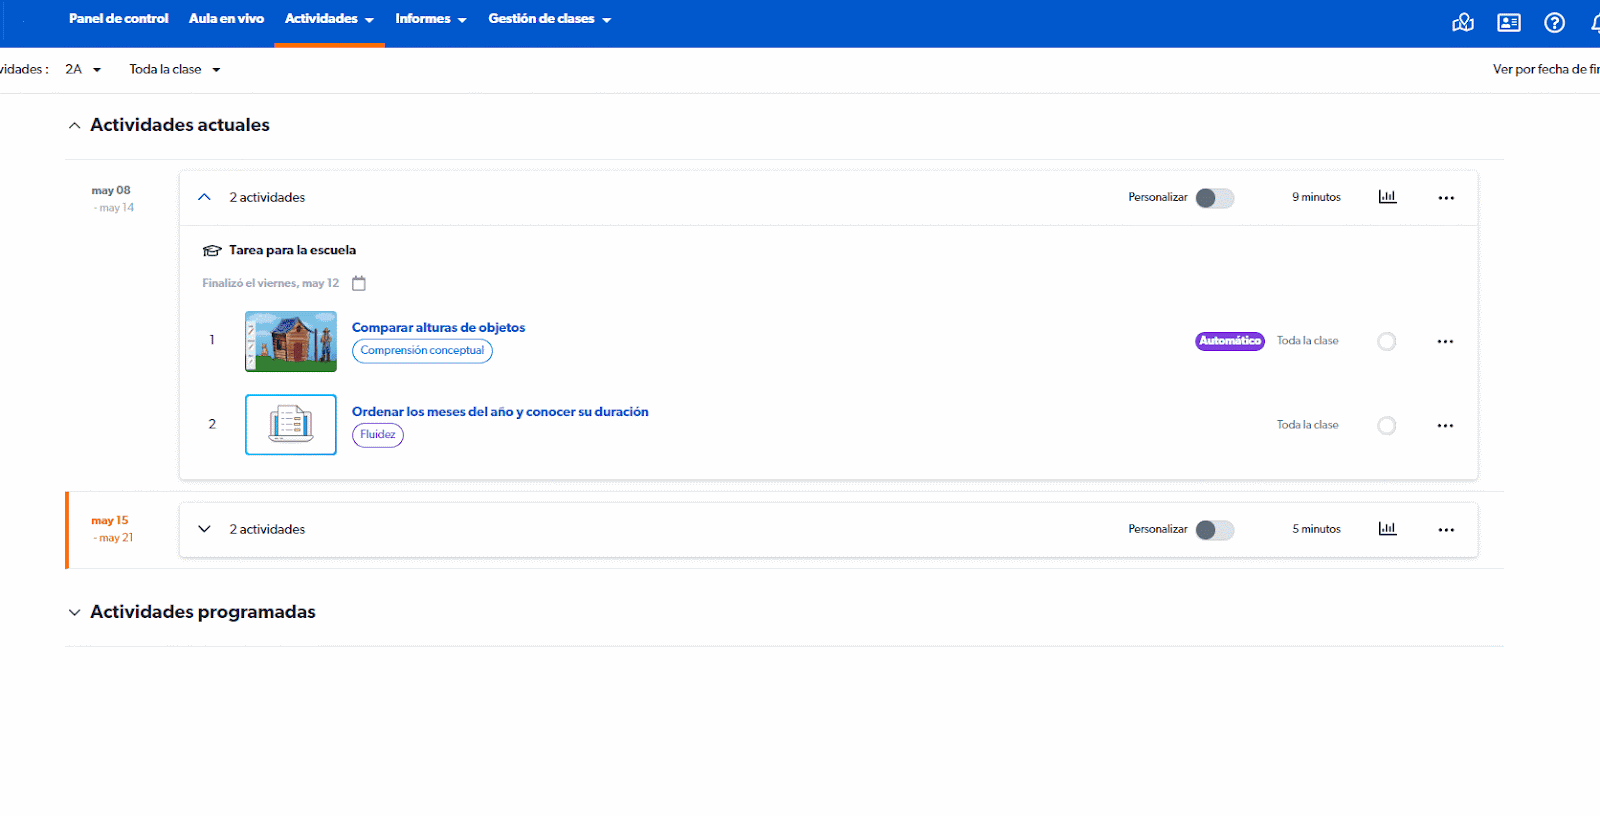1600x816 pixels.
Task: Click Toda la clase label on Comparar alturas row
Action: (x=1307, y=341)
